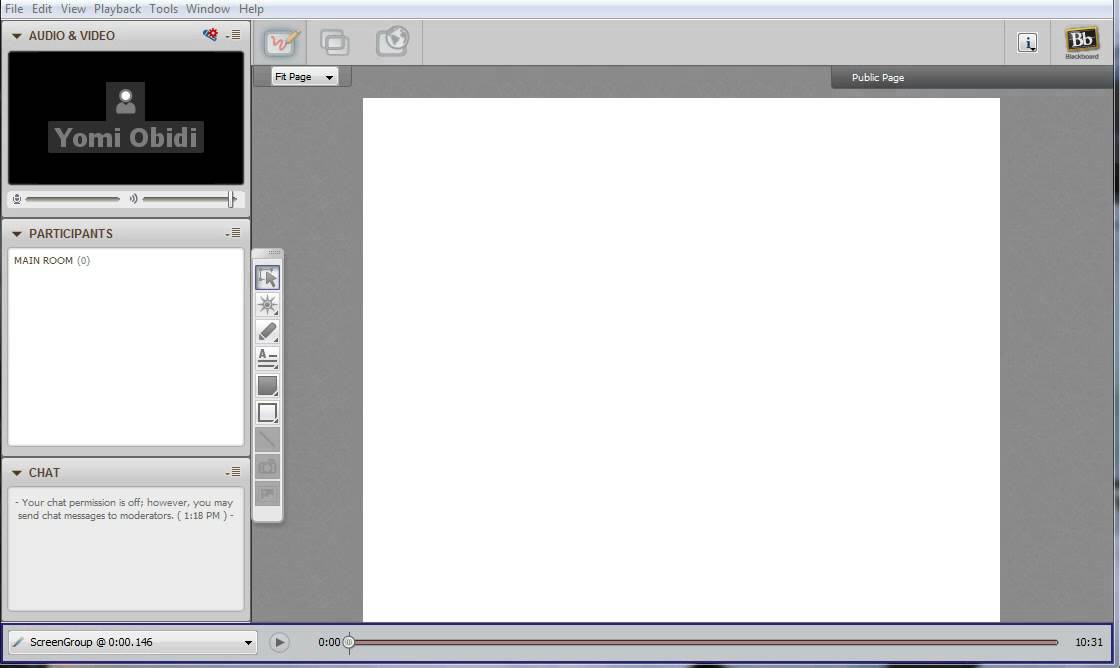Switch to Web Tour mode
Screen dimensions: 1120x668
(392, 41)
